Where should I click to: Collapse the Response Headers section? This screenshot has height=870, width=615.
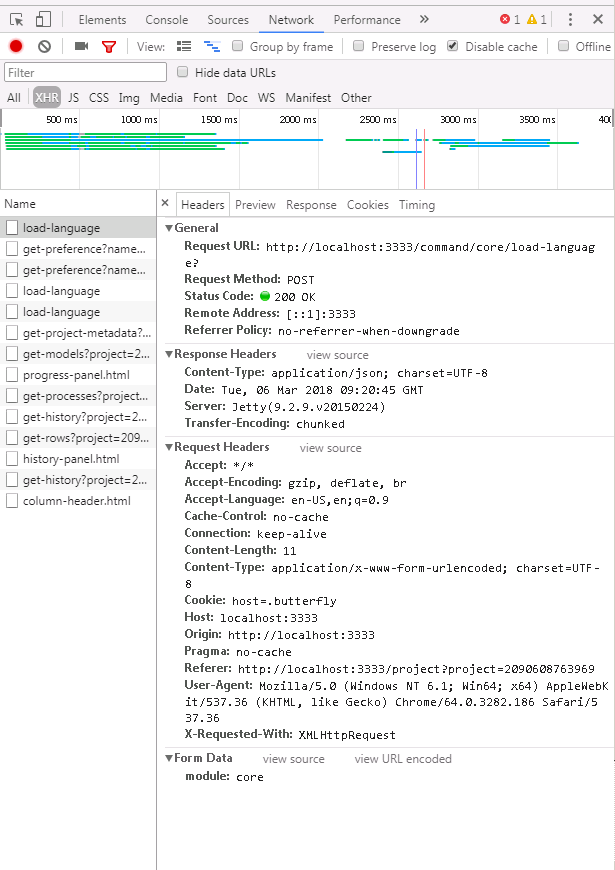click(169, 354)
